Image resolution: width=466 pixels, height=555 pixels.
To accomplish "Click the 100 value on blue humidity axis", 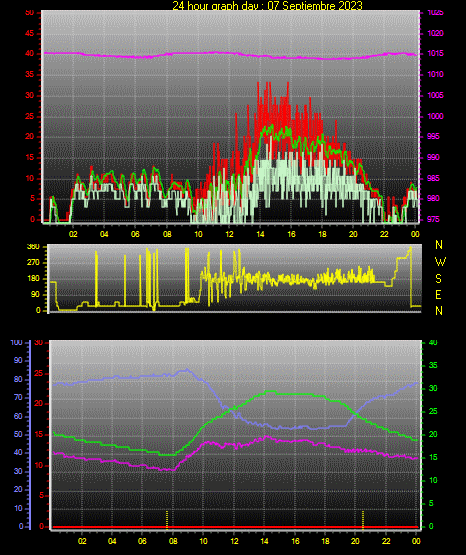I will (17, 343).
